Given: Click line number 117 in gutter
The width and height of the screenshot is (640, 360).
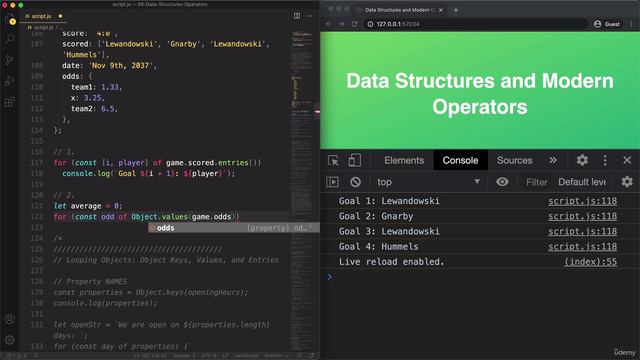Looking at the screenshot, I should tap(37, 162).
